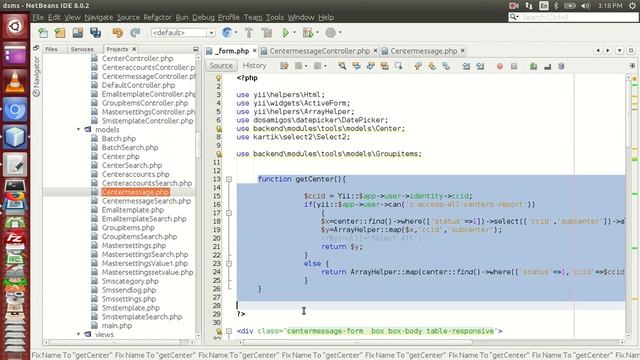Switch to the Services panel tab
The image size is (640, 360).
(x=82, y=49)
